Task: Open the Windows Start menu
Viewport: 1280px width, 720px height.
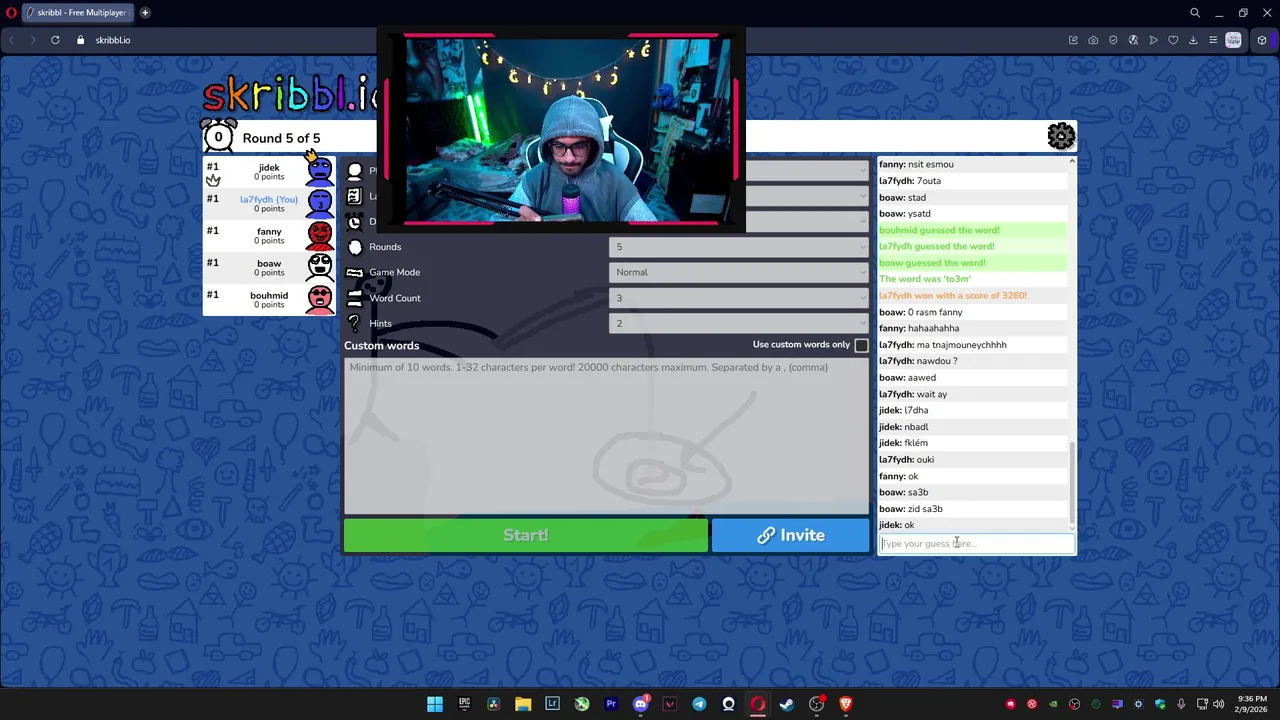Action: click(435, 704)
